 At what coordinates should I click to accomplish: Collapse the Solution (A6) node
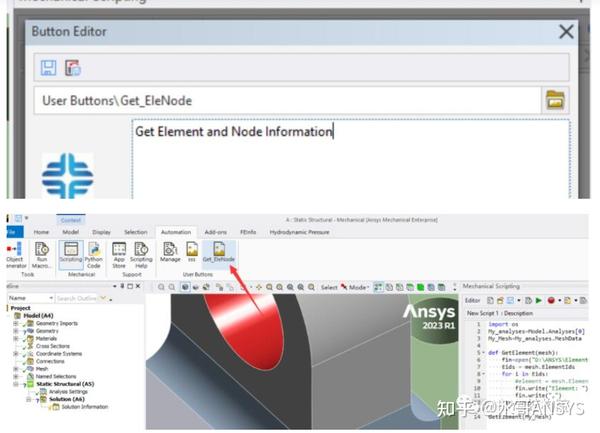(28, 399)
